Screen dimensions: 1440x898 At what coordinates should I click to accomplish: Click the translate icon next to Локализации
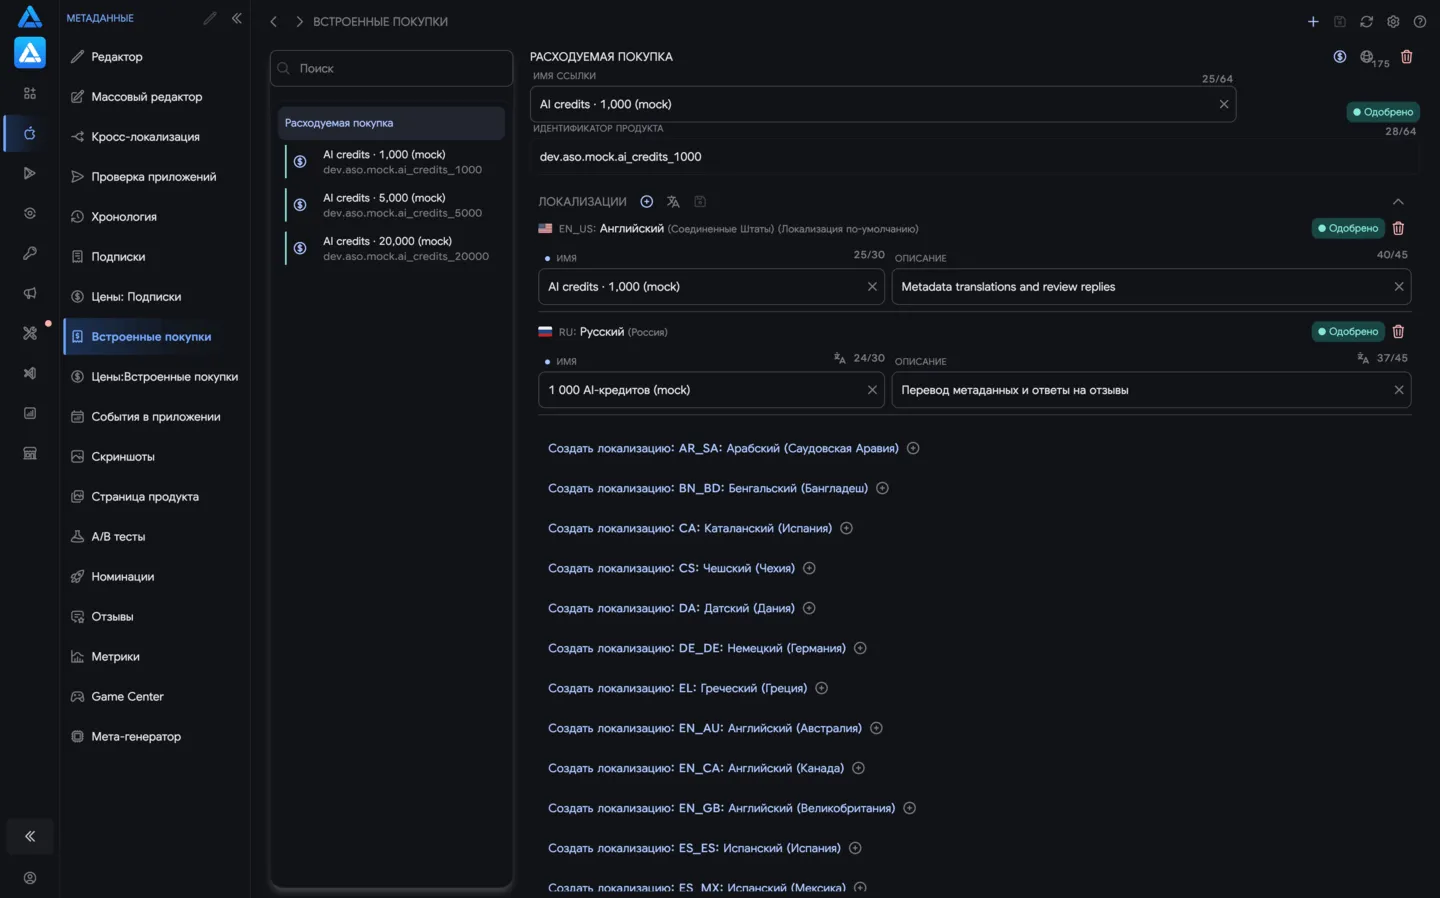point(673,202)
